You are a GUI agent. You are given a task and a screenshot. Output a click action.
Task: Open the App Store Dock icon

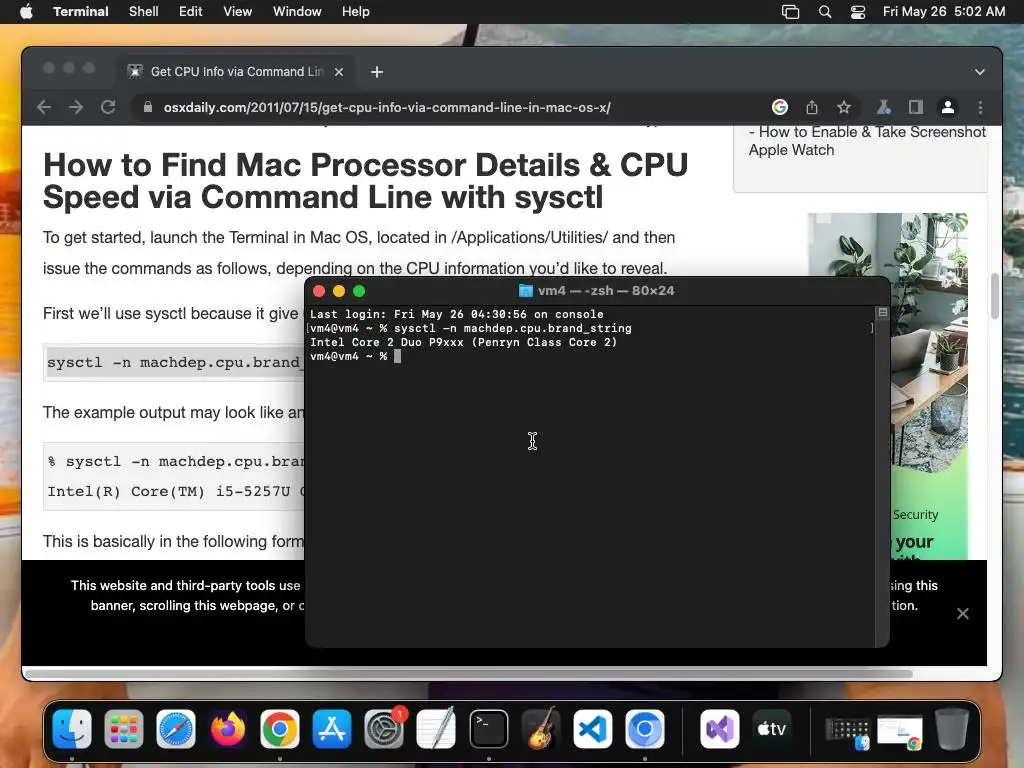pyautogui.click(x=332, y=729)
